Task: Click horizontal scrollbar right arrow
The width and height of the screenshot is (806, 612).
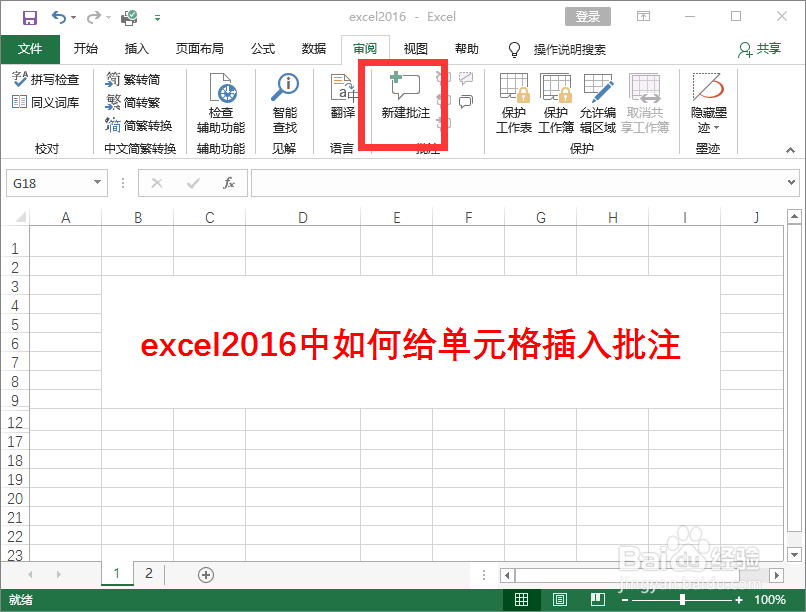Action: pyautogui.click(x=776, y=575)
